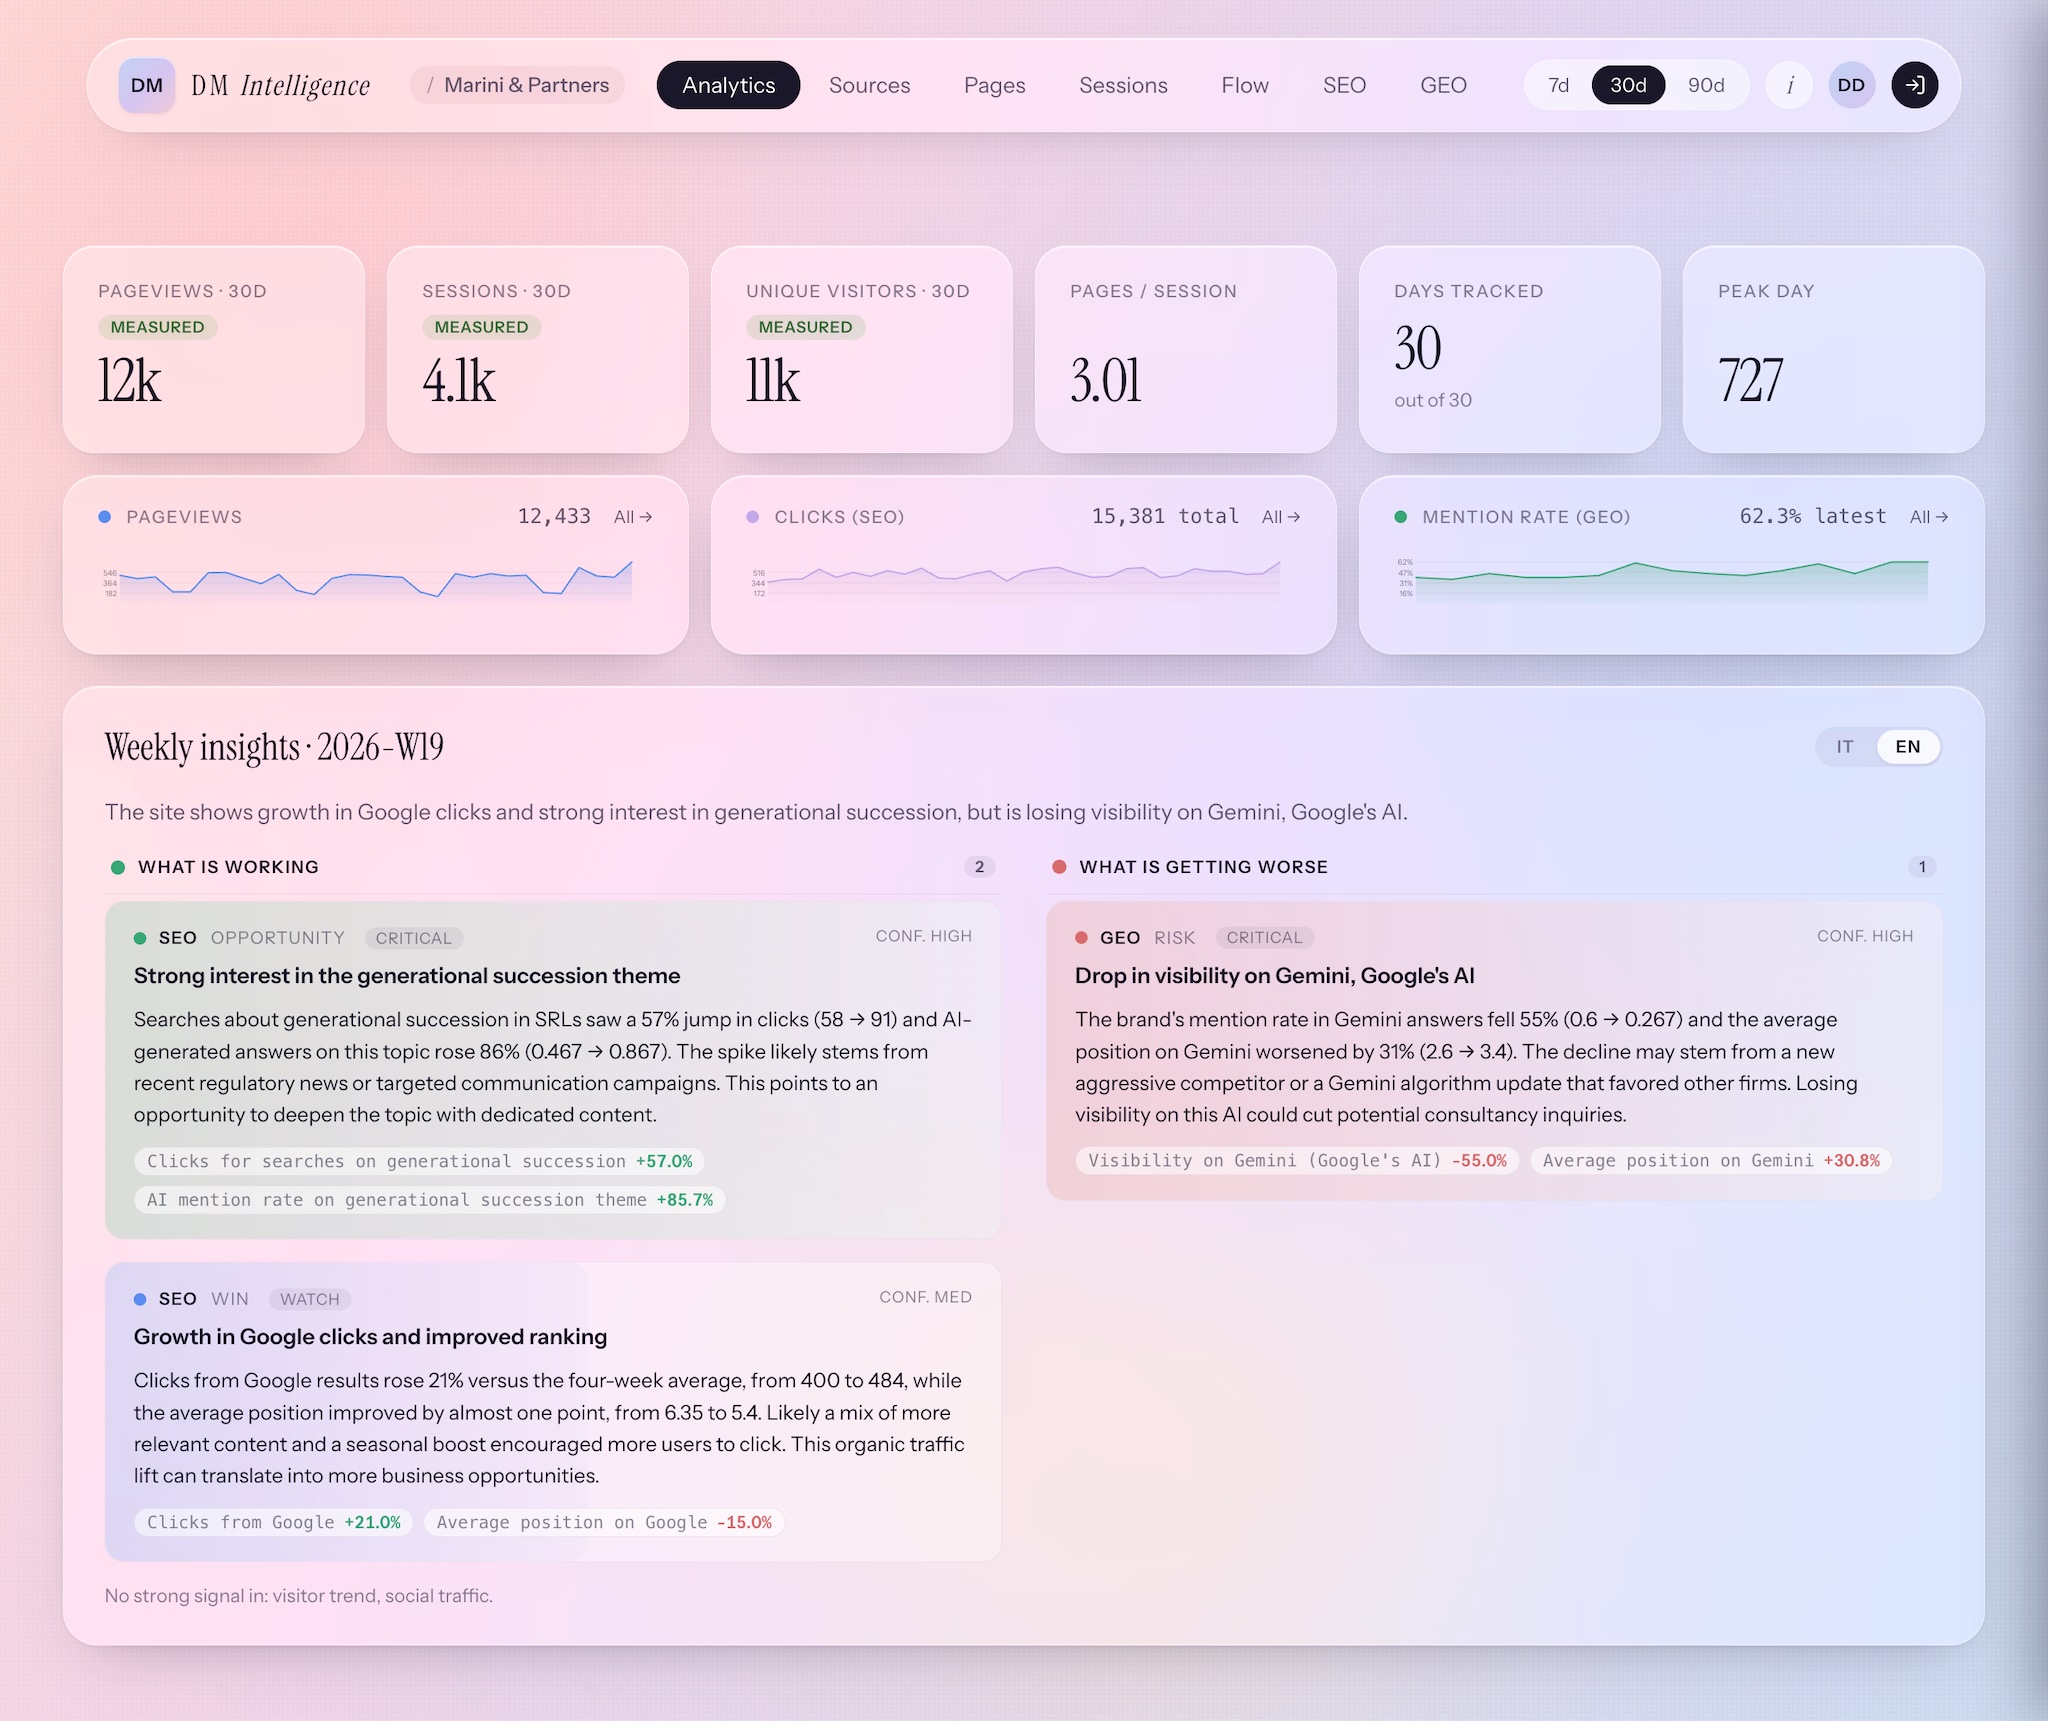Click the DM logo badge
The height and width of the screenshot is (1721, 2048).
pos(147,85)
